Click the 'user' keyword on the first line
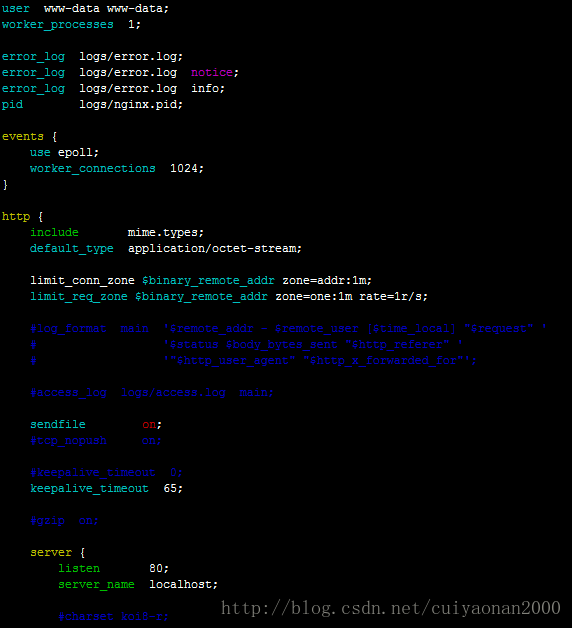This screenshot has width=572, height=628. (16, 8)
